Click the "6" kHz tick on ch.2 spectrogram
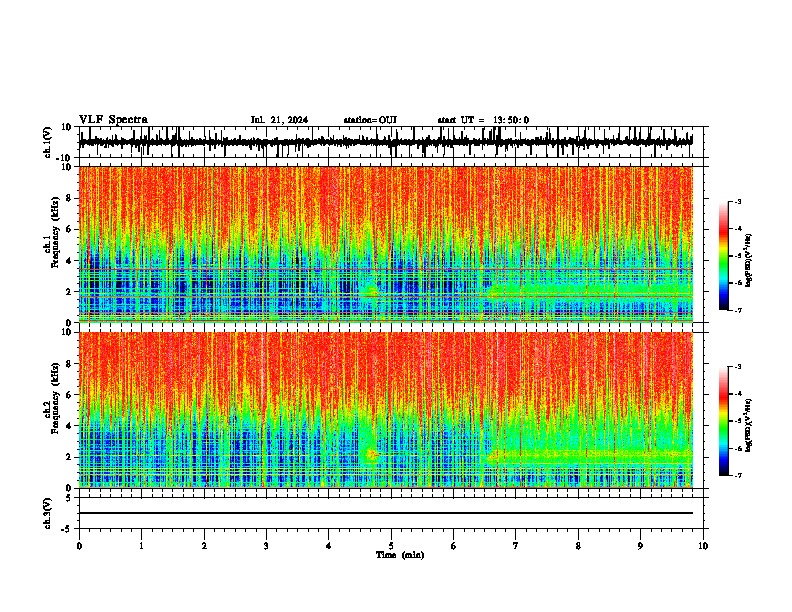The width and height of the screenshot is (792, 612). 70,394
